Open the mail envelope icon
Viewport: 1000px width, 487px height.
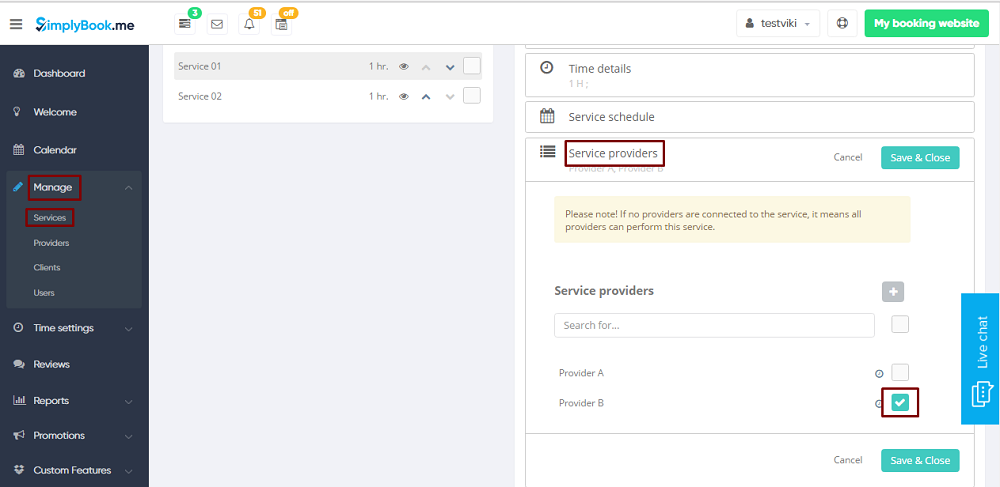pos(217,24)
